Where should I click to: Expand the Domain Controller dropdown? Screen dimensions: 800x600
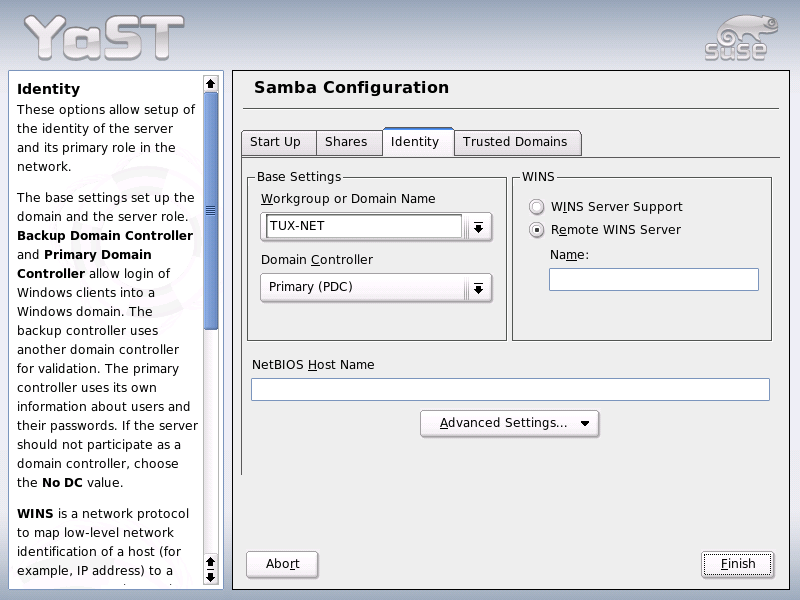[x=376, y=288]
